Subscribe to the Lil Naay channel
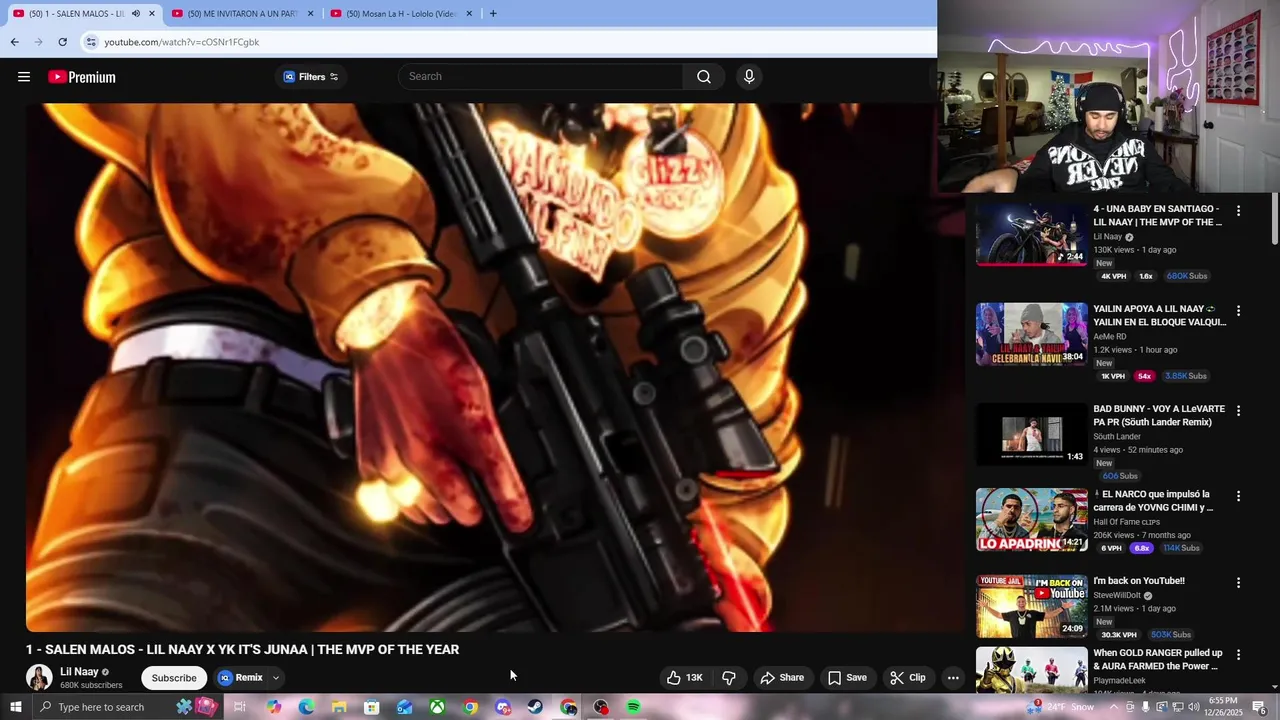The height and width of the screenshot is (720, 1280). 174,678
